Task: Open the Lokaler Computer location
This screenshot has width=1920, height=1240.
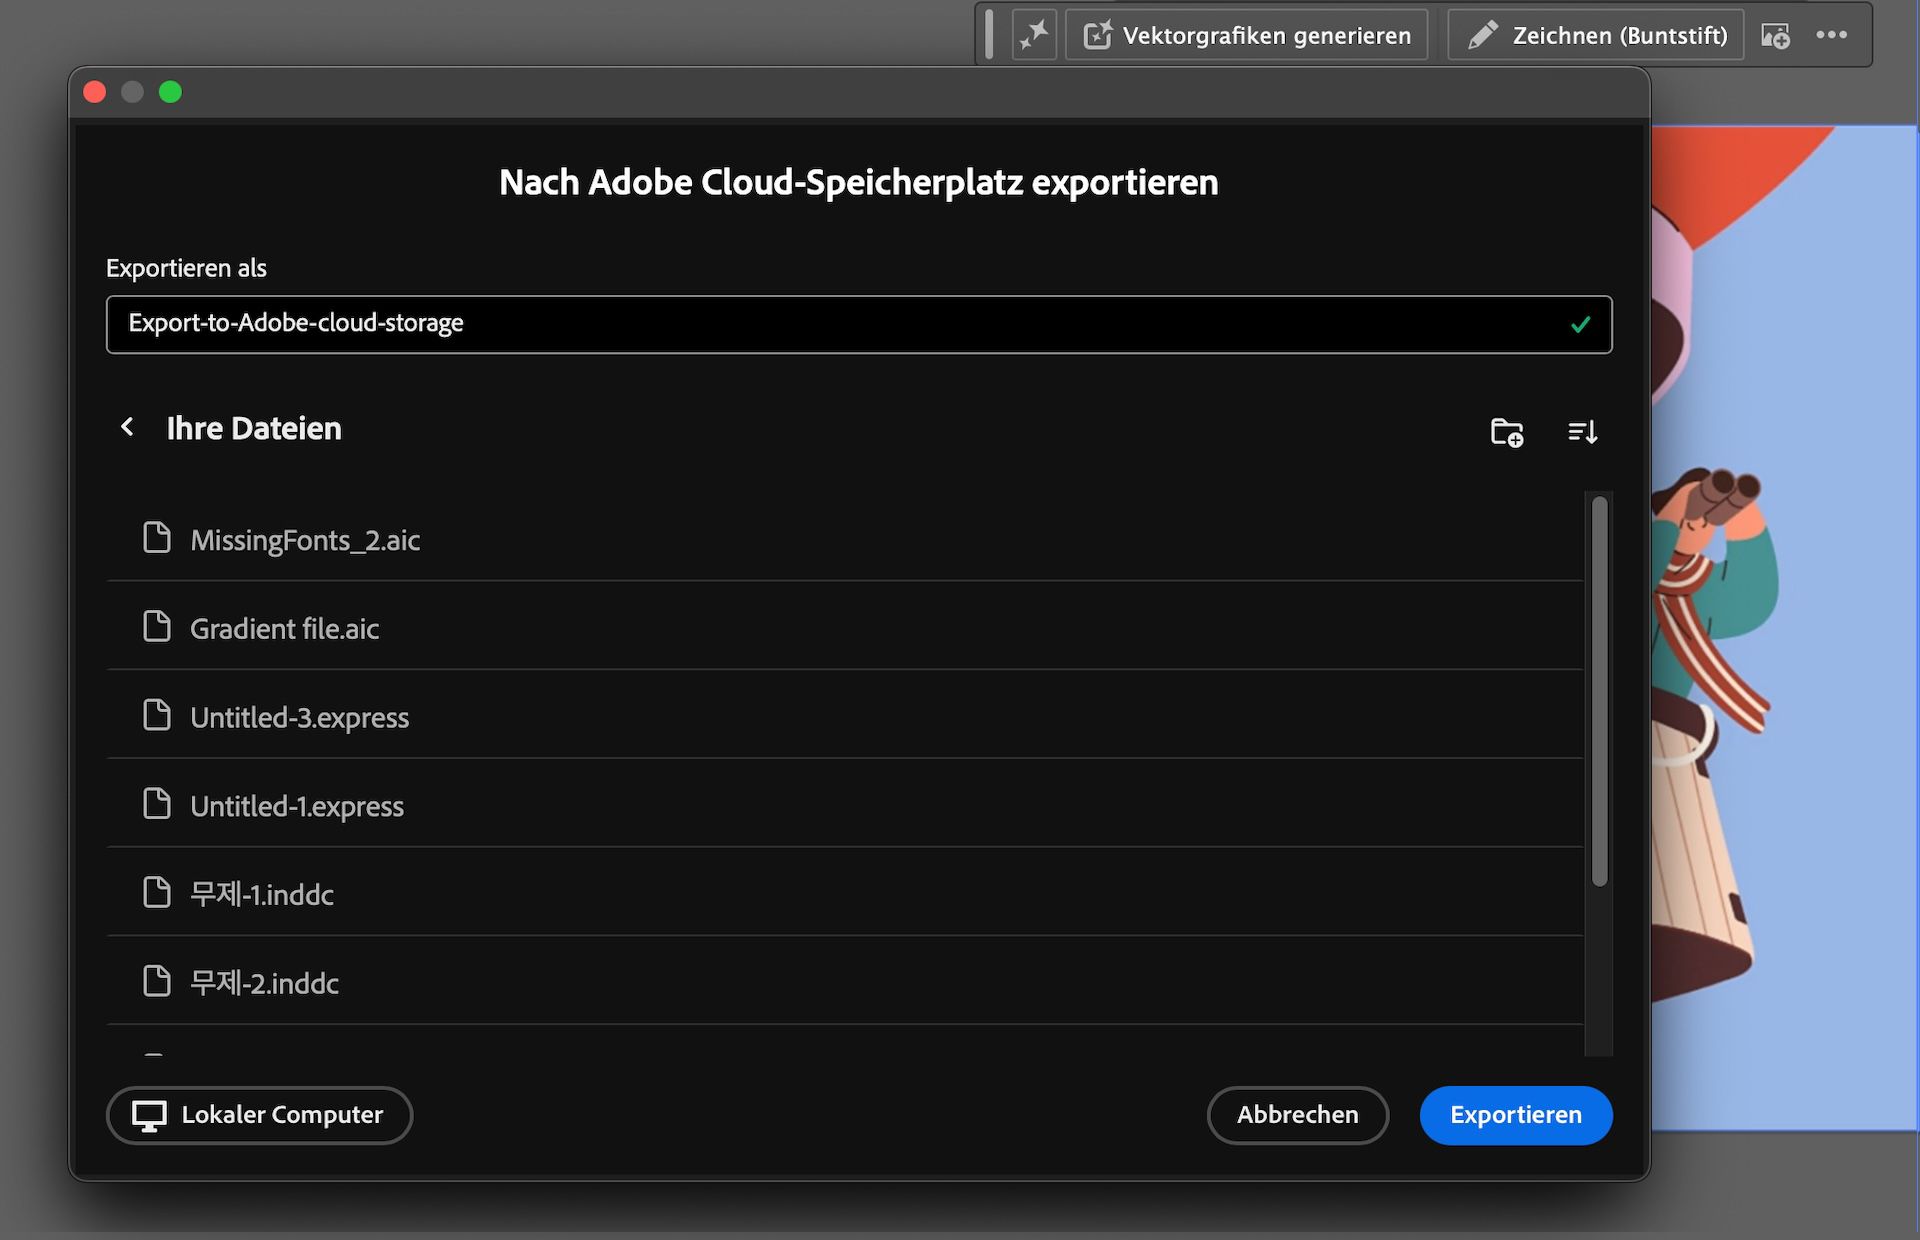Action: 259,1115
